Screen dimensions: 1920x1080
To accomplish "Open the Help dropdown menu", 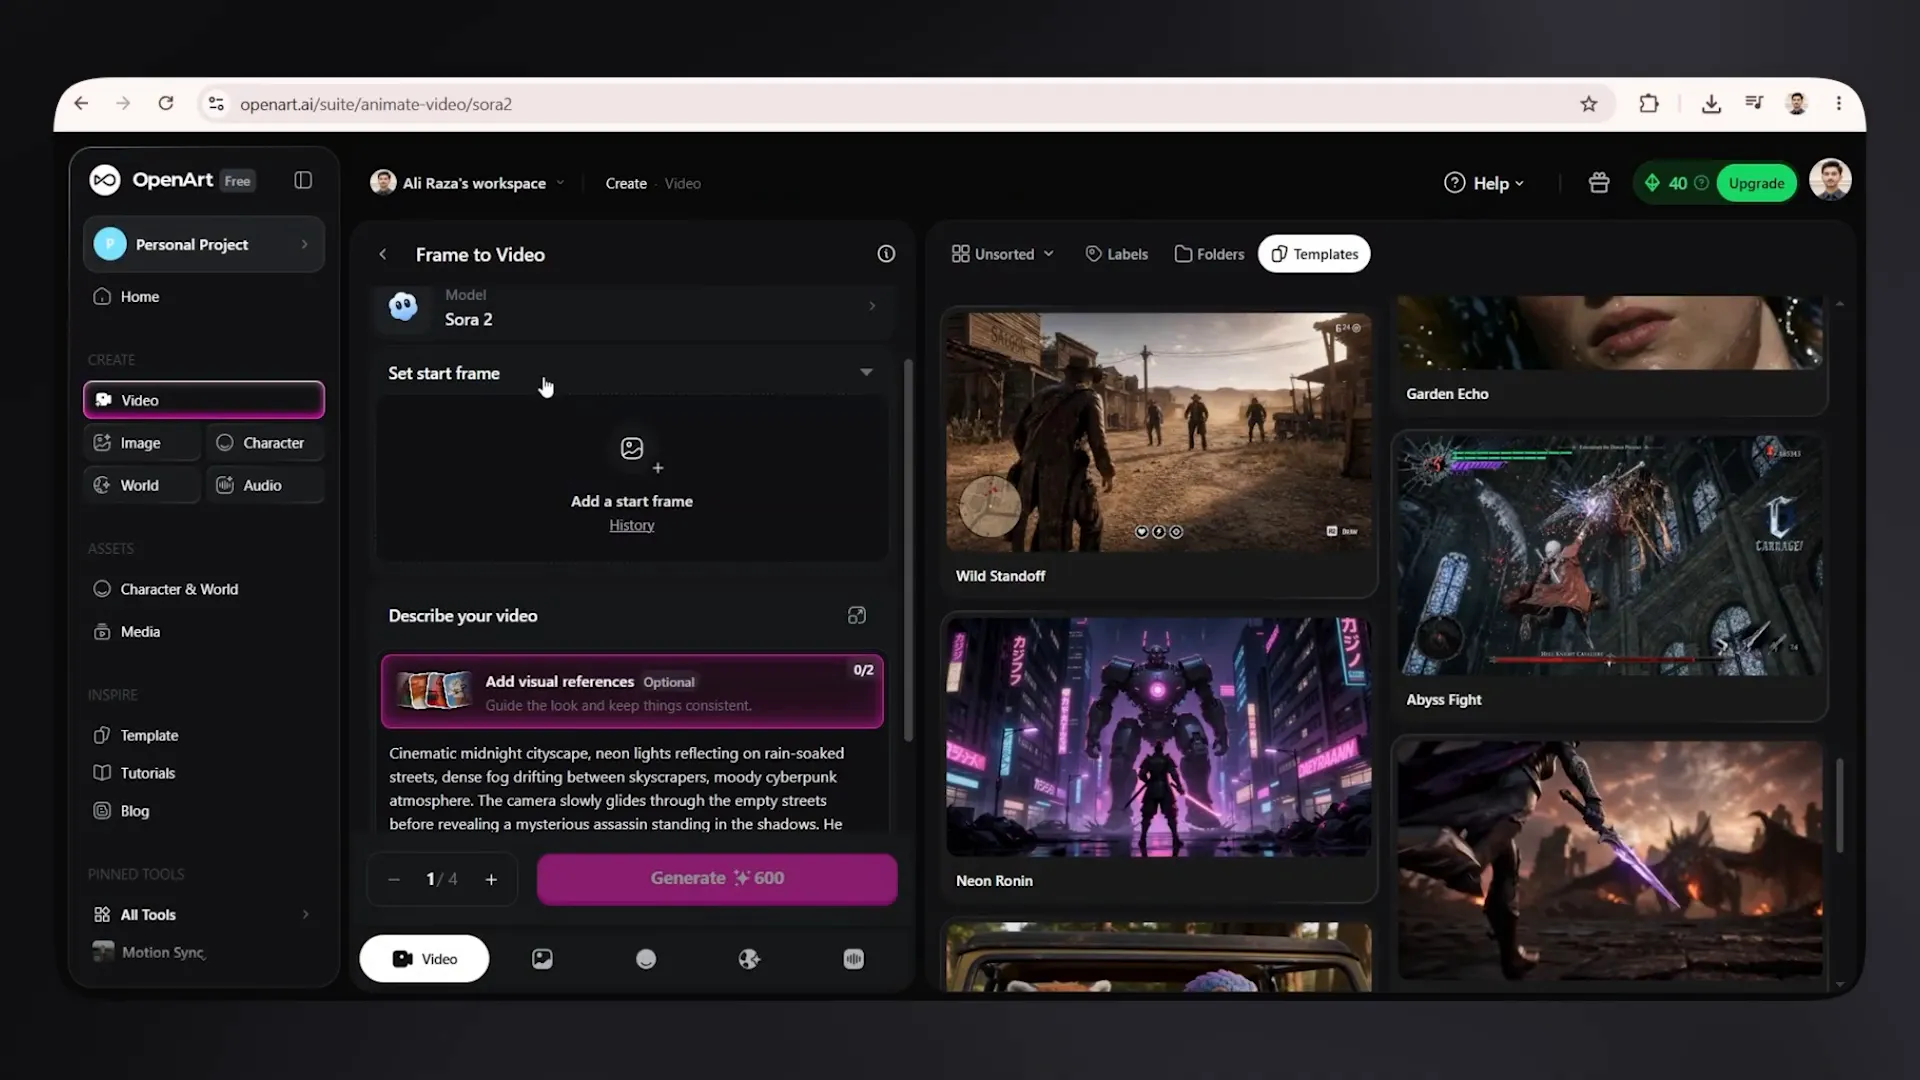I will [x=1484, y=183].
